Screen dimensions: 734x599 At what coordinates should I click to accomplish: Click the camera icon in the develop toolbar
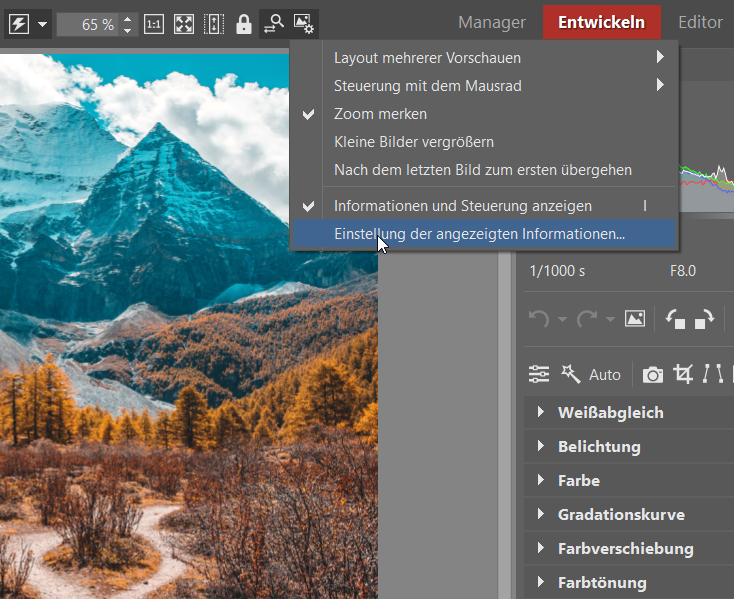653,375
